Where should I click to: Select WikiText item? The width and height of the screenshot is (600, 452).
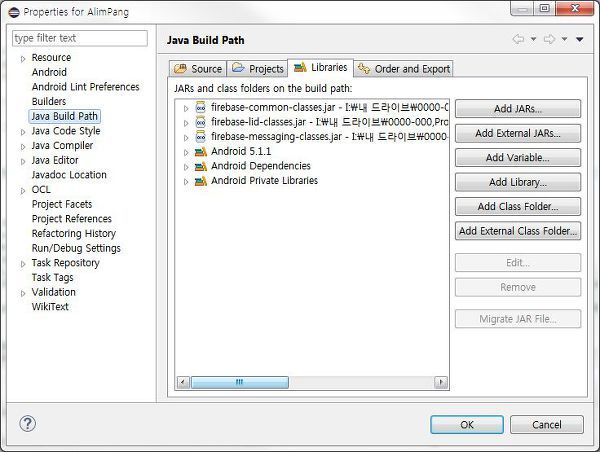(50, 307)
